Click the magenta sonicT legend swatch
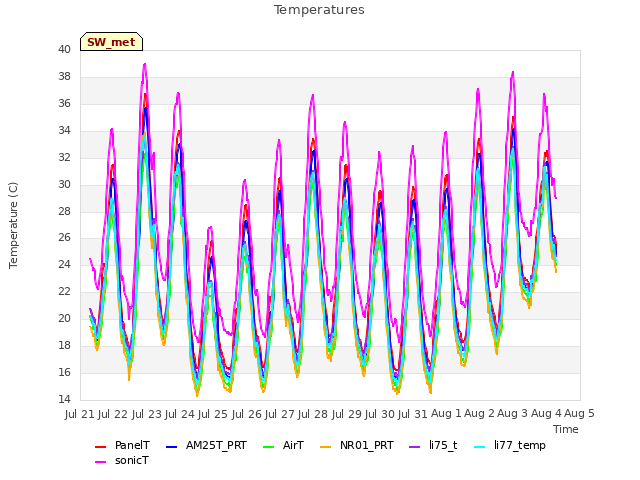Image resolution: width=640 pixels, height=480 pixels. pyautogui.click(x=100, y=462)
